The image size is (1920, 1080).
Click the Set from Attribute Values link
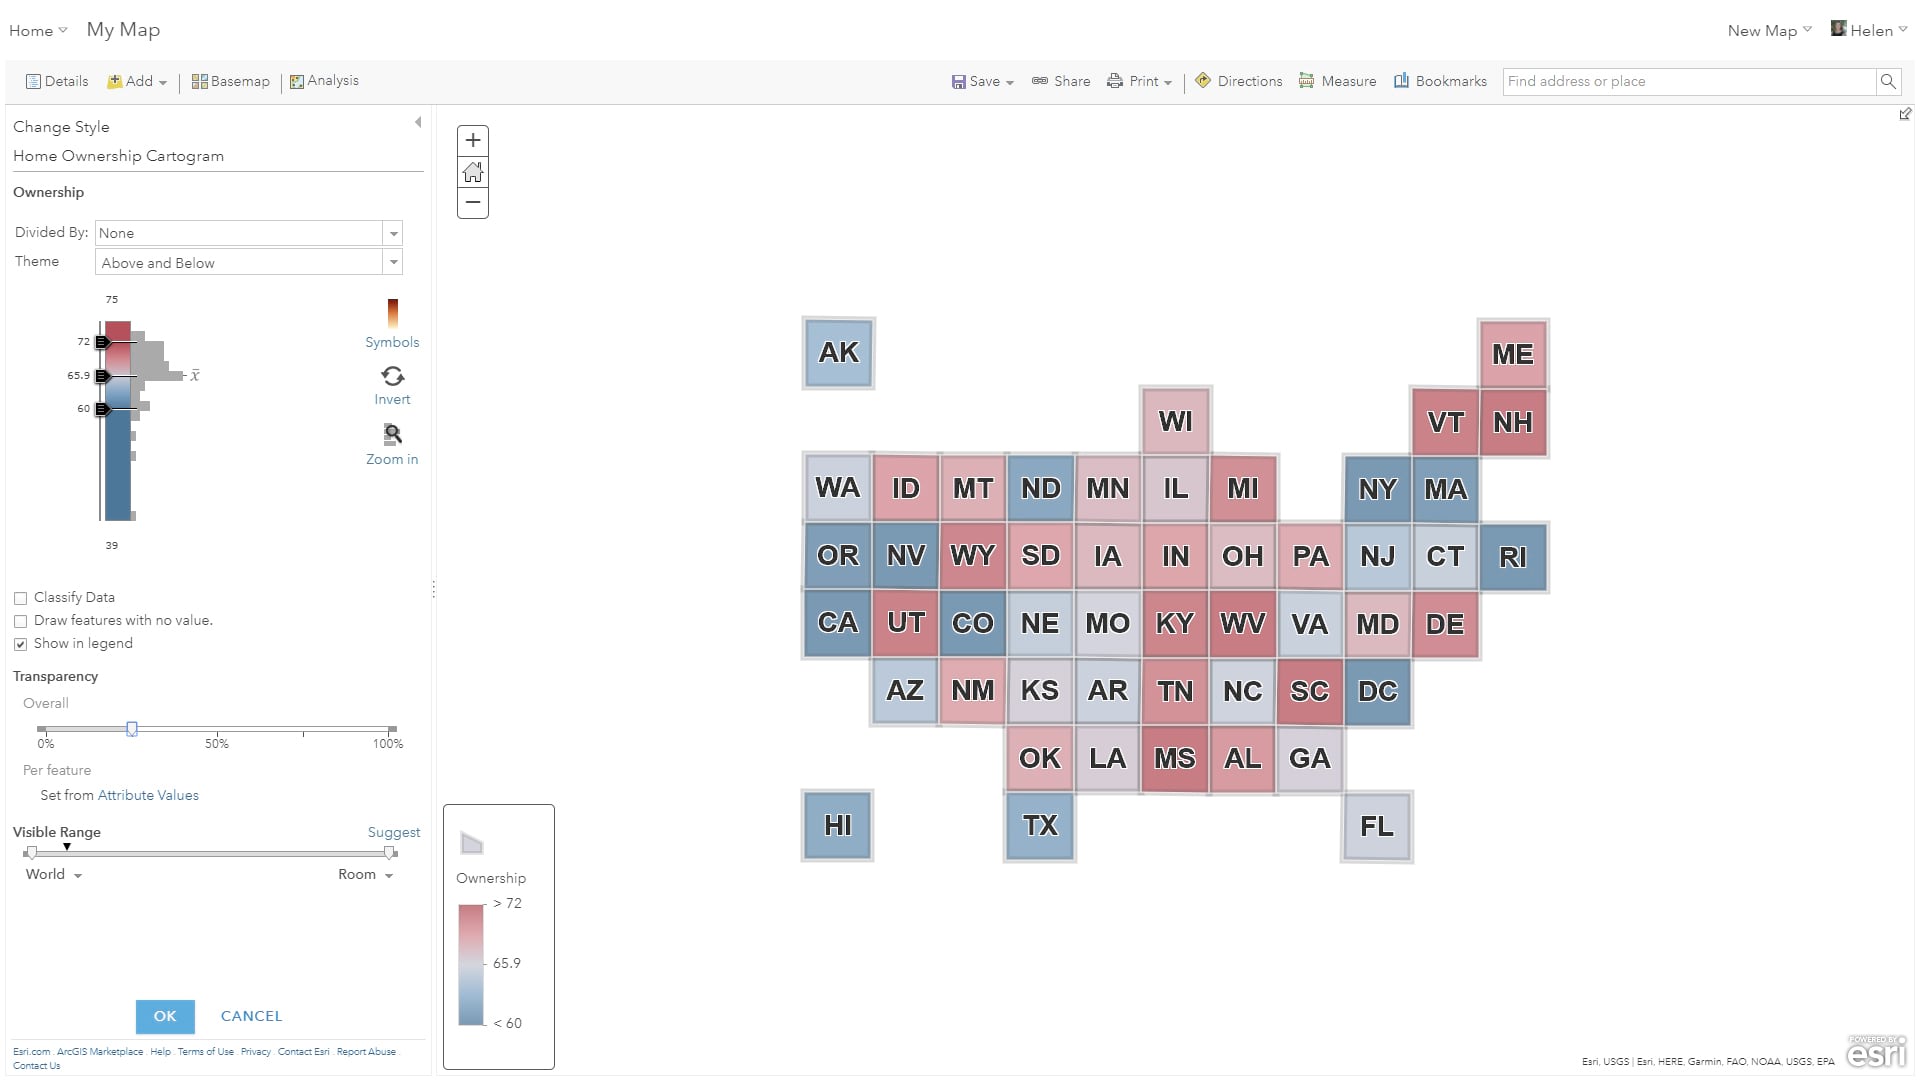(148, 794)
